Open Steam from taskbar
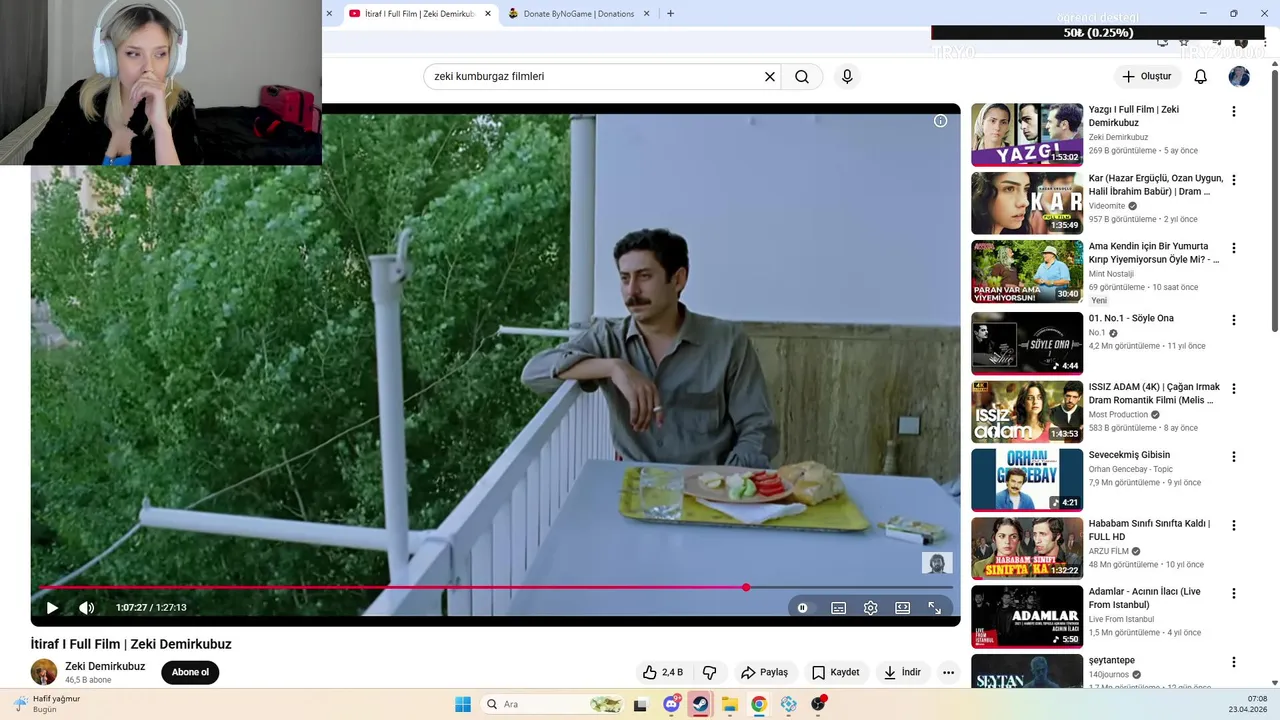This screenshot has height=720, width=1280. click(x=701, y=704)
